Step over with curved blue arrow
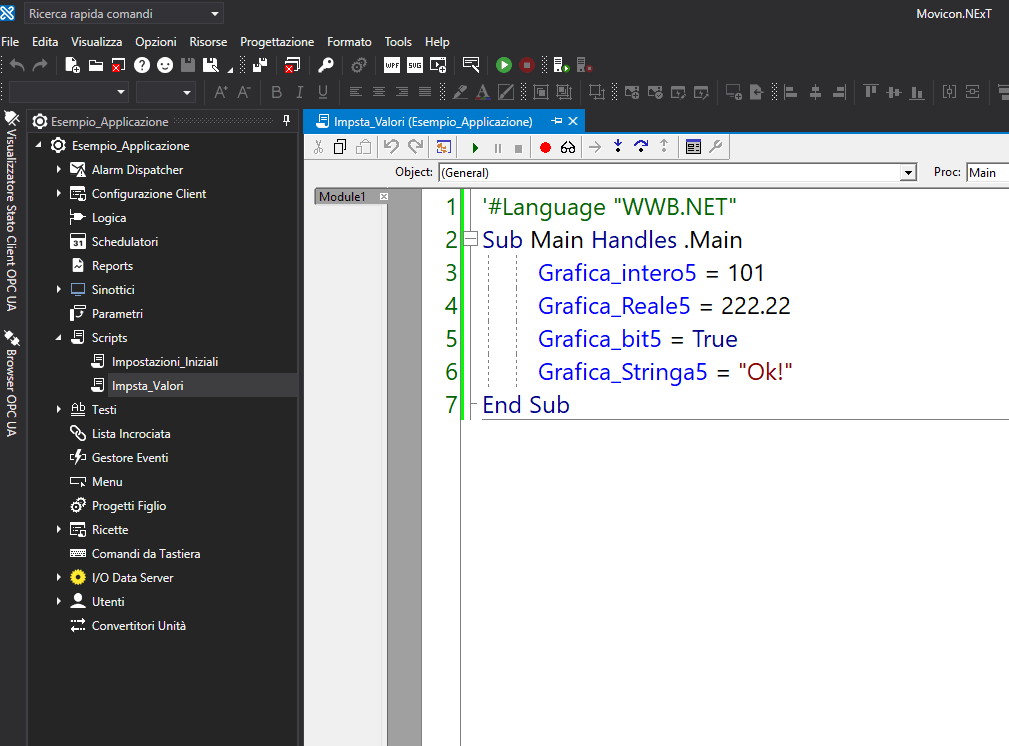The height and width of the screenshot is (746, 1009). pyautogui.click(x=641, y=147)
